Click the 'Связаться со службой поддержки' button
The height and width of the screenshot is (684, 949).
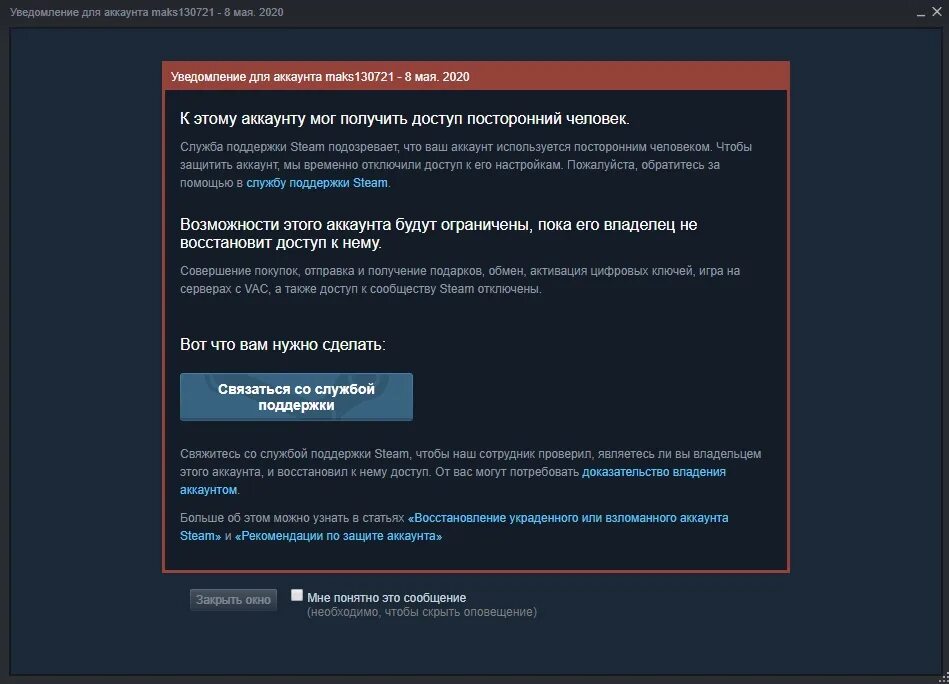tap(296, 396)
